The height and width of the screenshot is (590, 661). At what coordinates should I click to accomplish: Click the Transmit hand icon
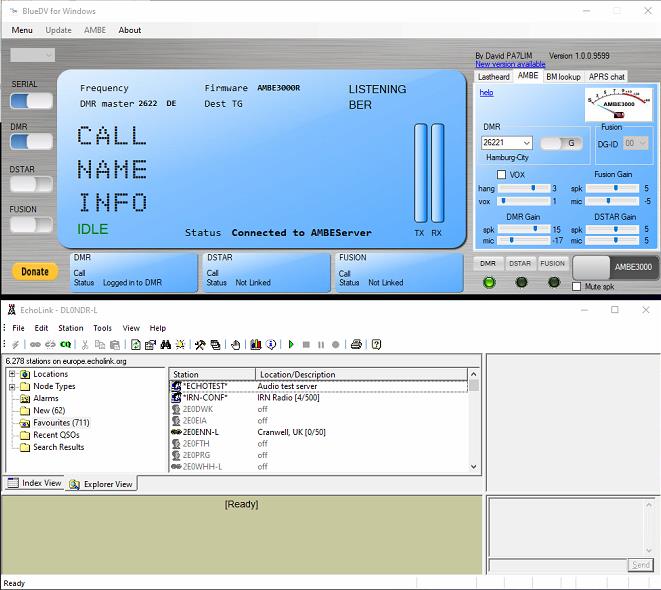[x=236, y=345]
